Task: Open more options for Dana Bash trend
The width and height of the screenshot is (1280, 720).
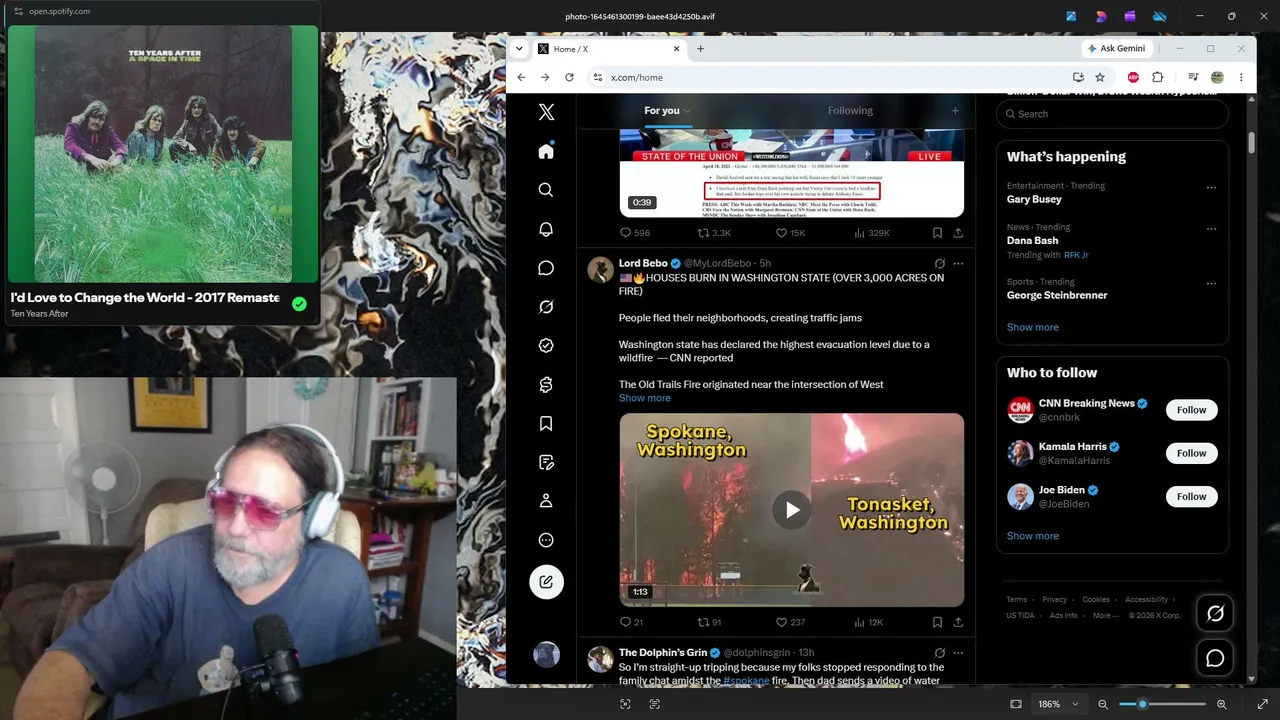Action: click(x=1211, y=228)
